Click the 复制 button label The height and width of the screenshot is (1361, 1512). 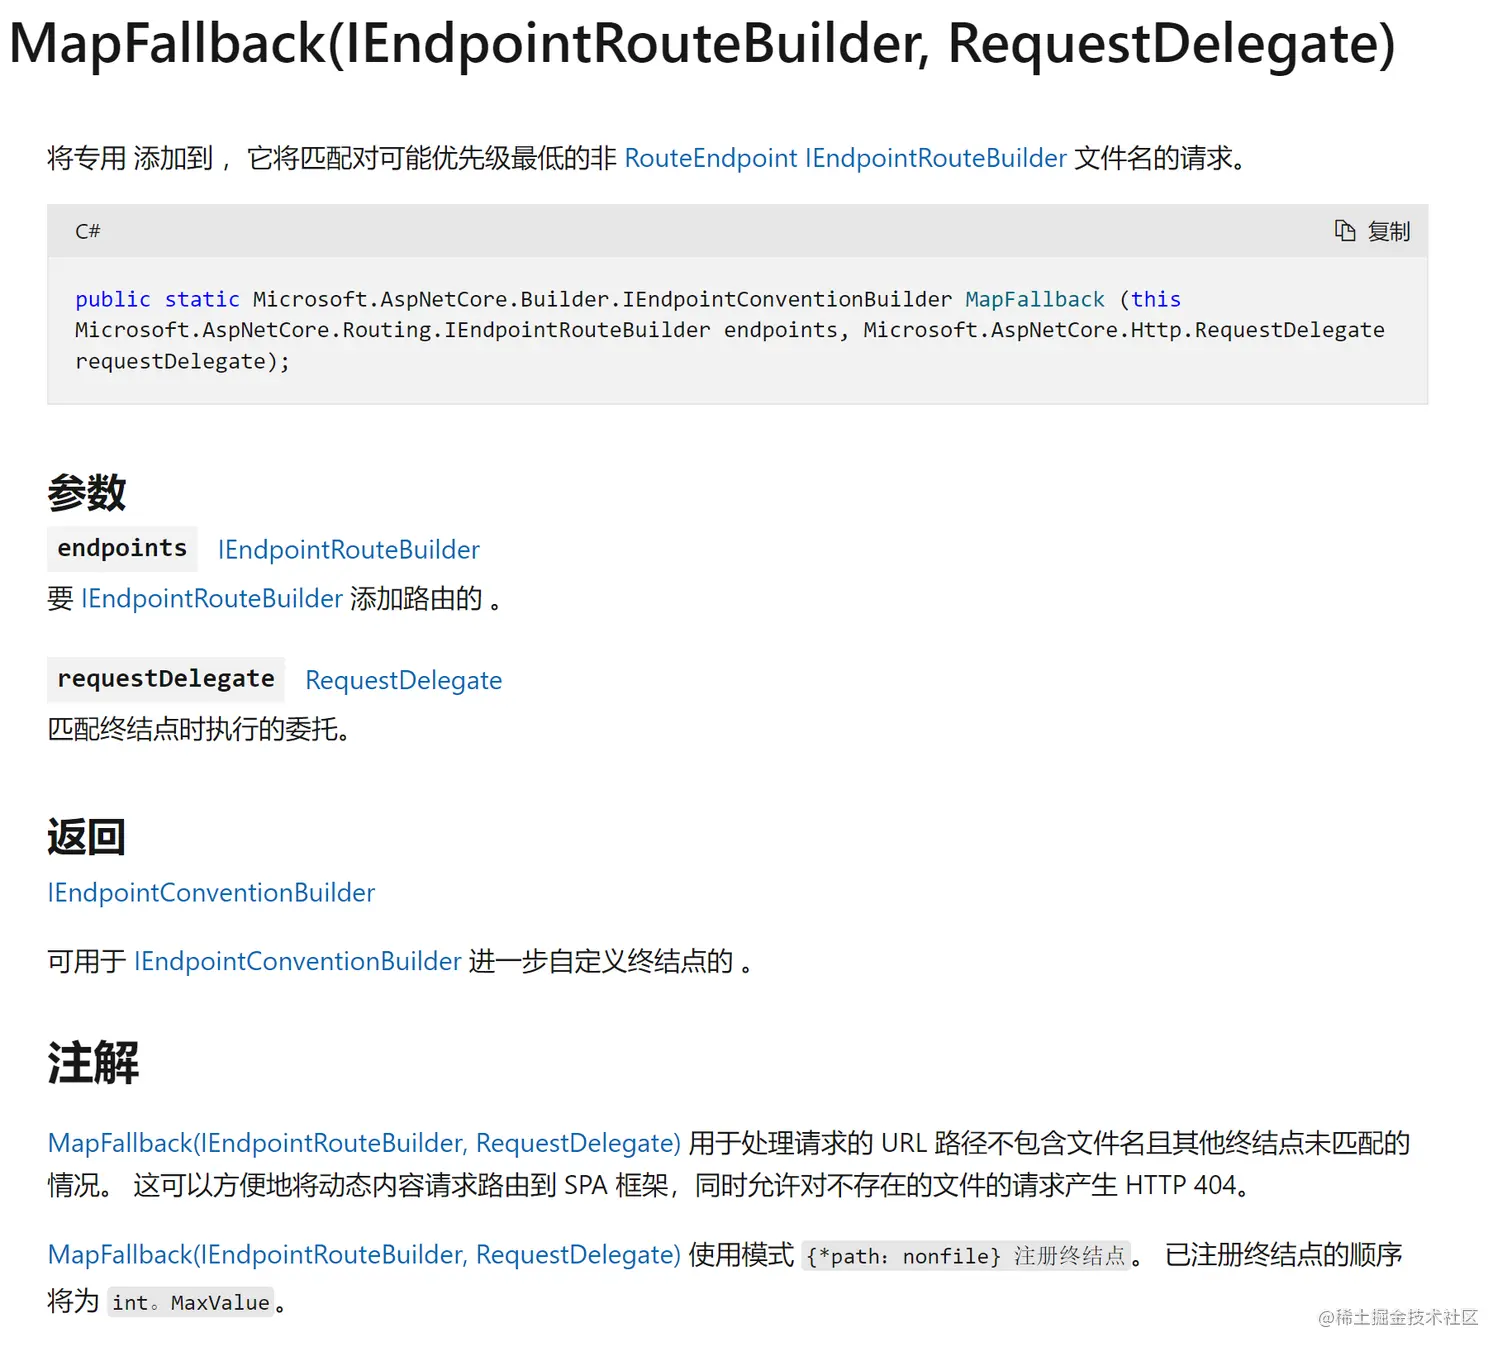pos(1389,231)
